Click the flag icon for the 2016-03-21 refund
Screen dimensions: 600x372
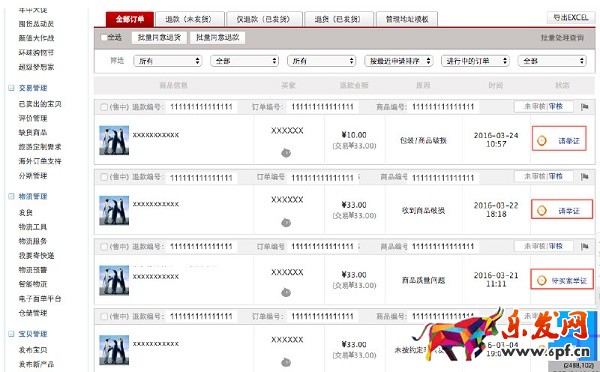click(584, 246)
